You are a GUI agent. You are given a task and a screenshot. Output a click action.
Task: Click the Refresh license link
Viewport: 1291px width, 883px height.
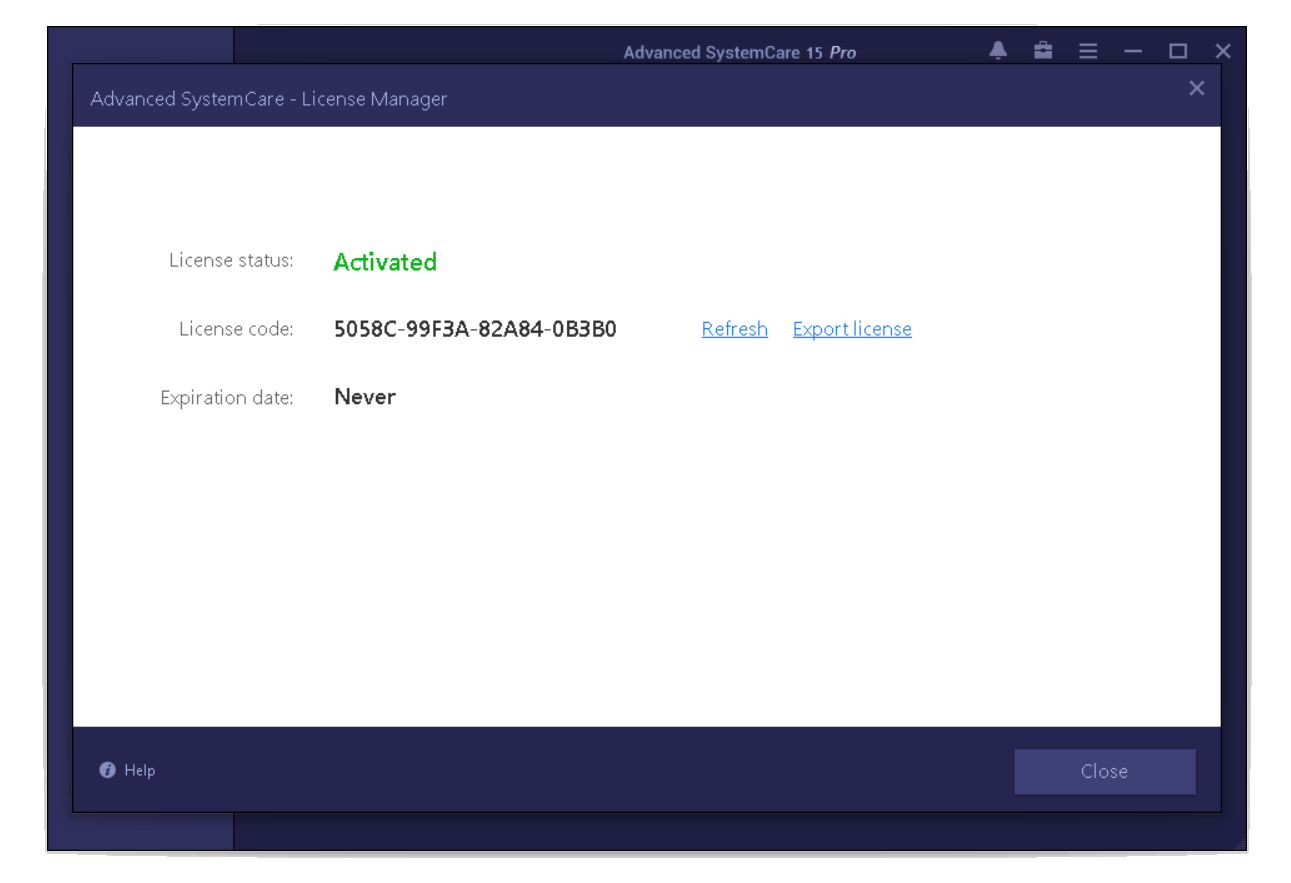(x=735, y=329)
